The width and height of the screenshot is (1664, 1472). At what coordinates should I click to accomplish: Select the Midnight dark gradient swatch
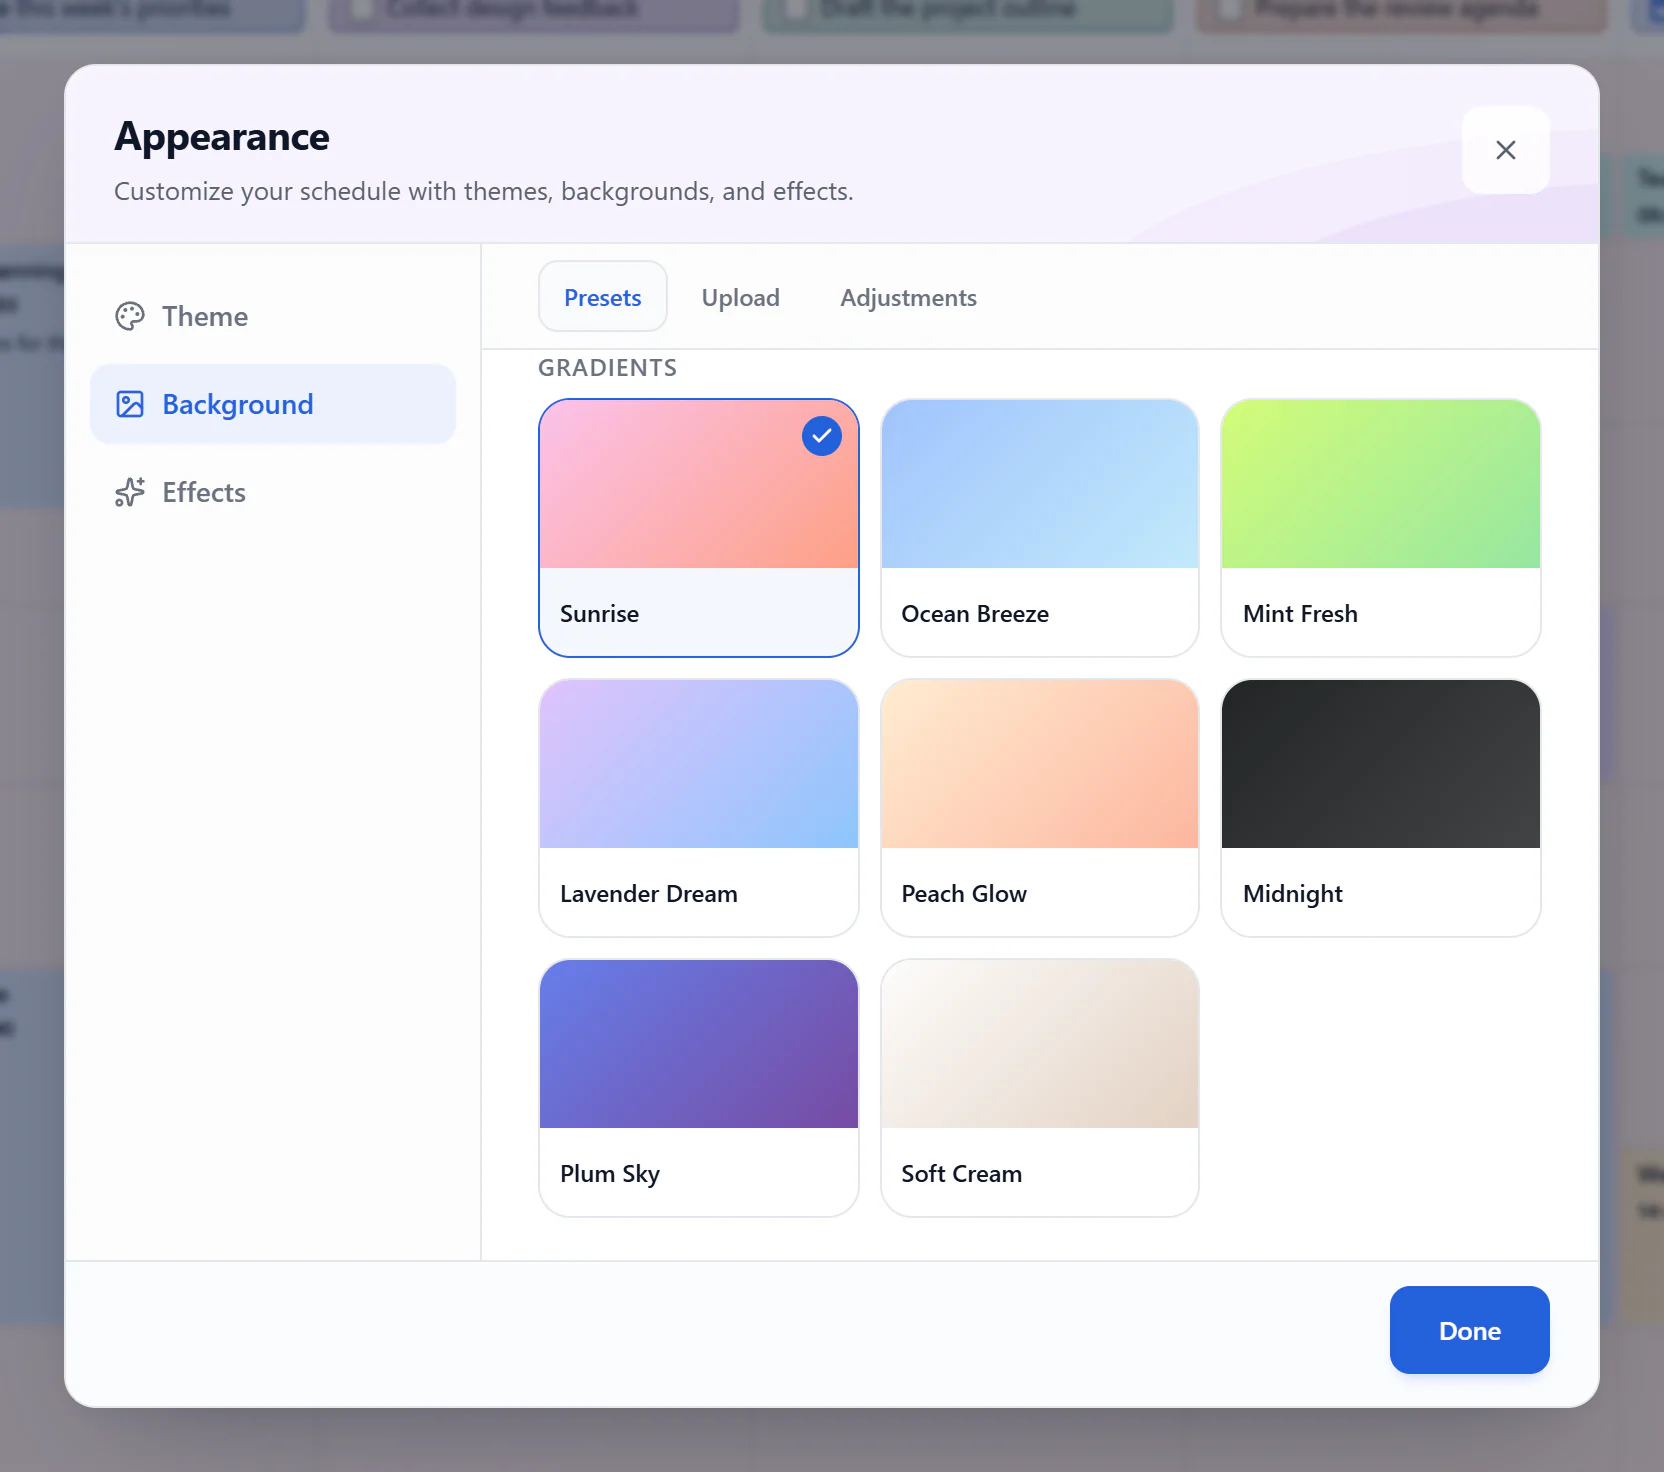click(1380, 764)
